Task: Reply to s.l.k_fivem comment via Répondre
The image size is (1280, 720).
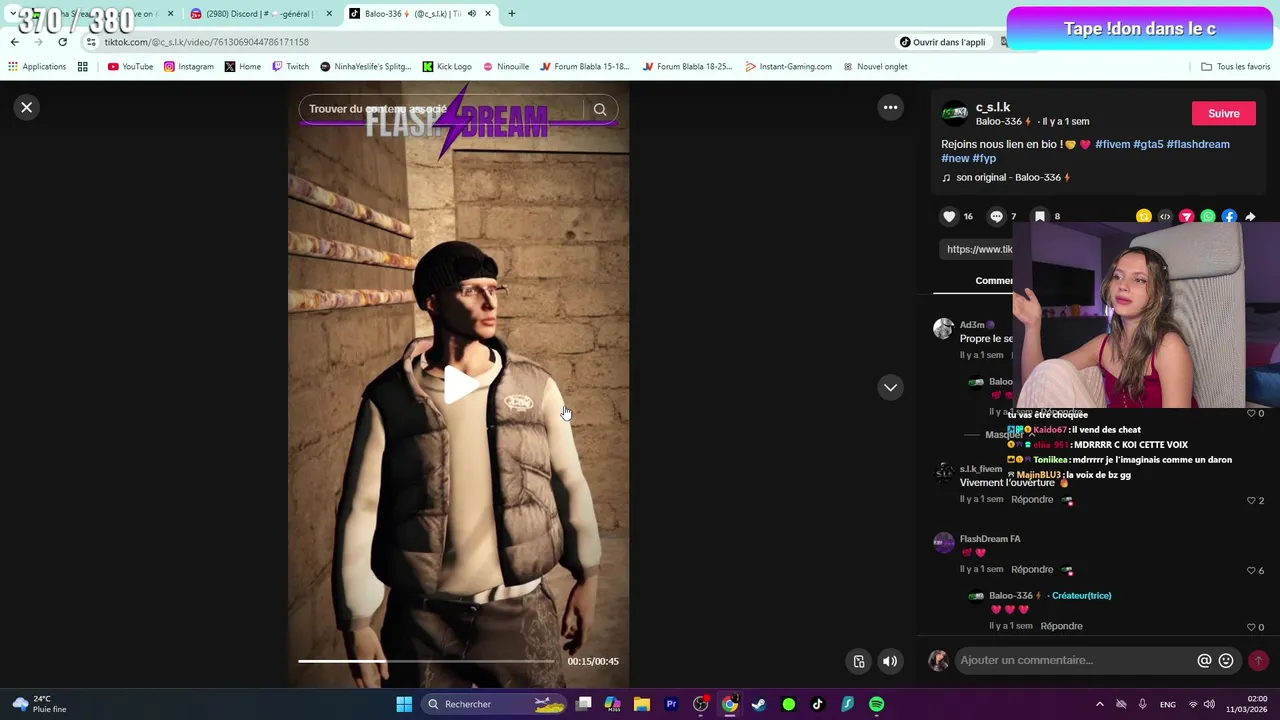Action: tap(1032, 499)
